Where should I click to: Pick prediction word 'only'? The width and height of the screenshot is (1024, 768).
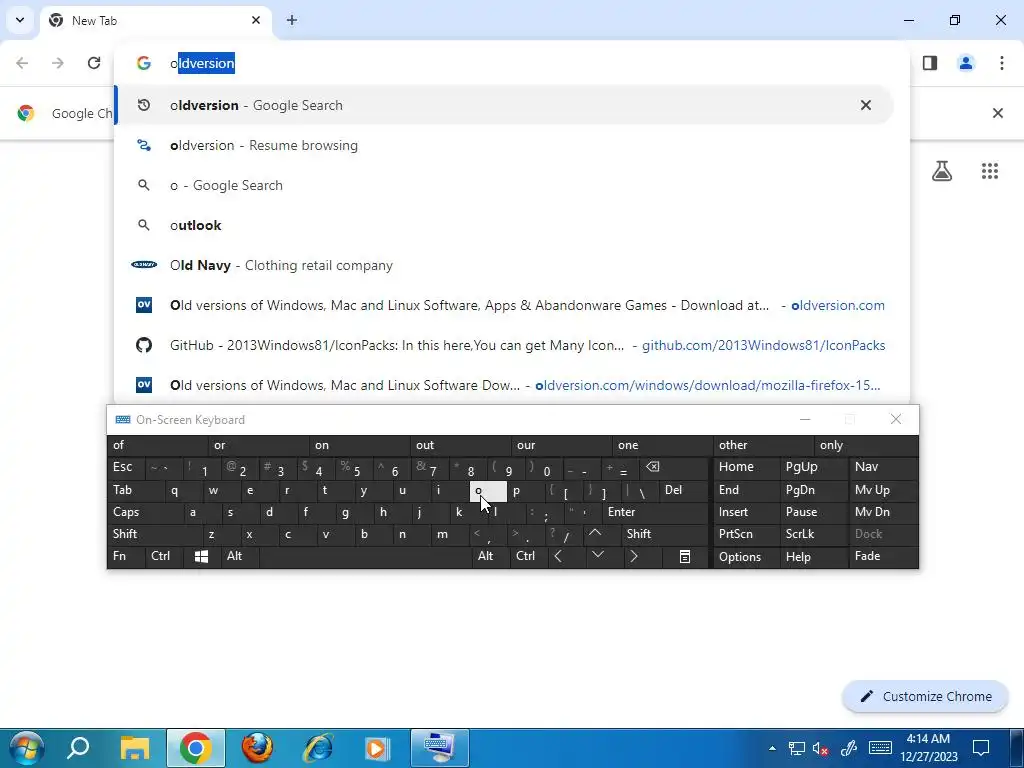click(x=866, y=445)
